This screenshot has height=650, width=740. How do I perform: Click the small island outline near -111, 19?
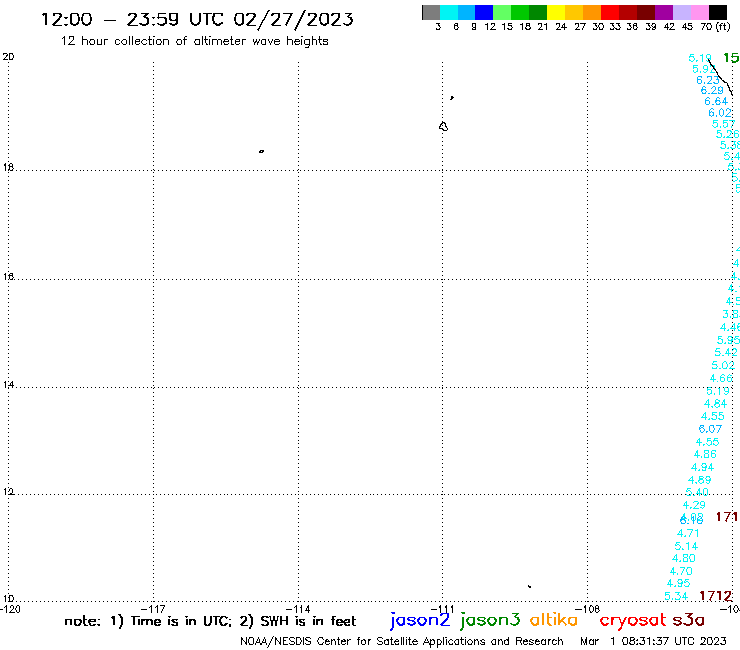coord(443,126)
